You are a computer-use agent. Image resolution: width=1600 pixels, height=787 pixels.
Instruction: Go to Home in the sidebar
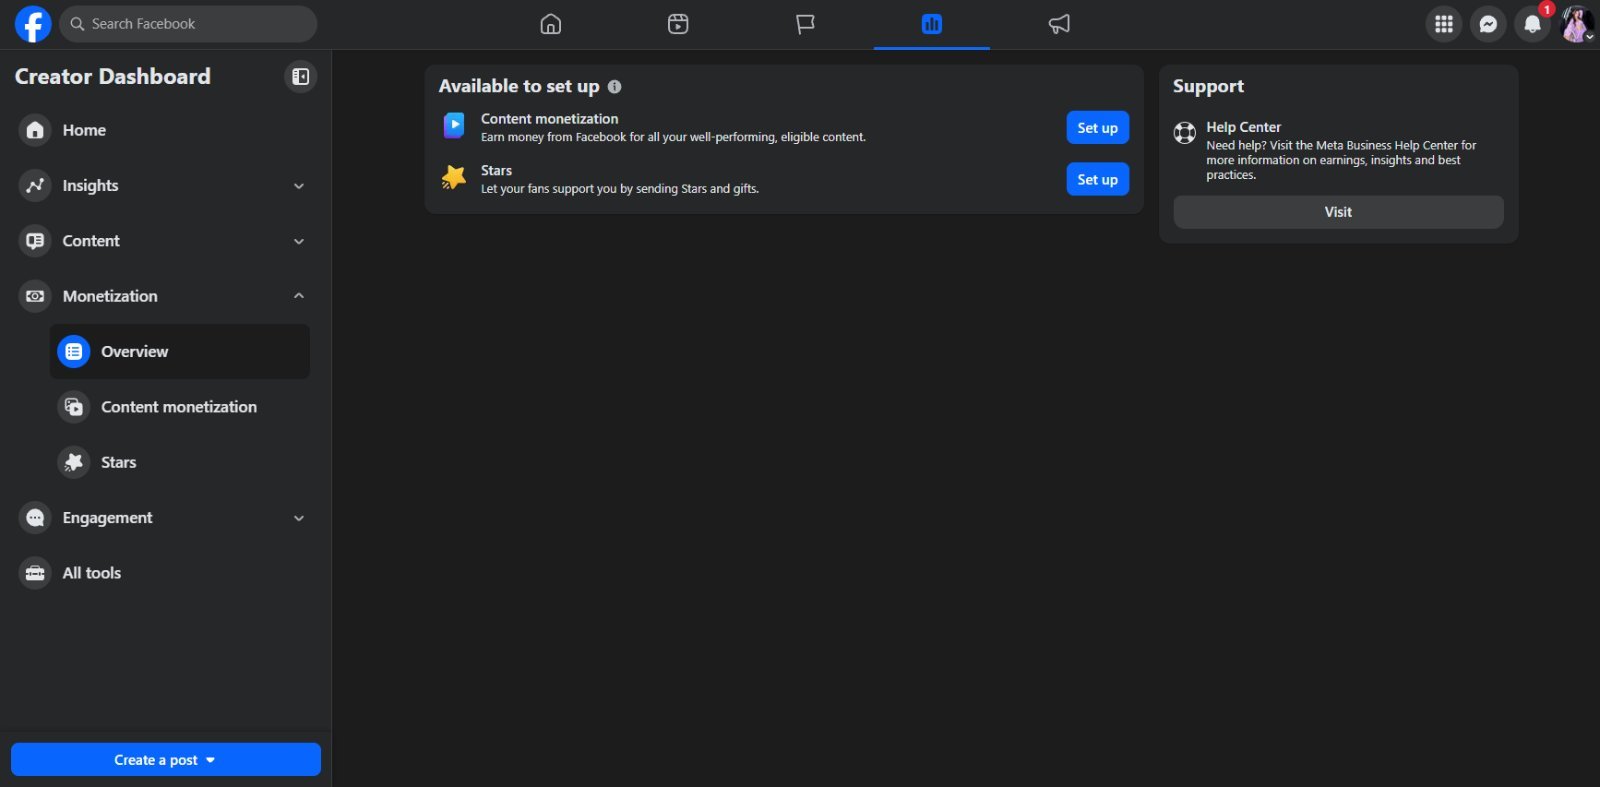164,130
